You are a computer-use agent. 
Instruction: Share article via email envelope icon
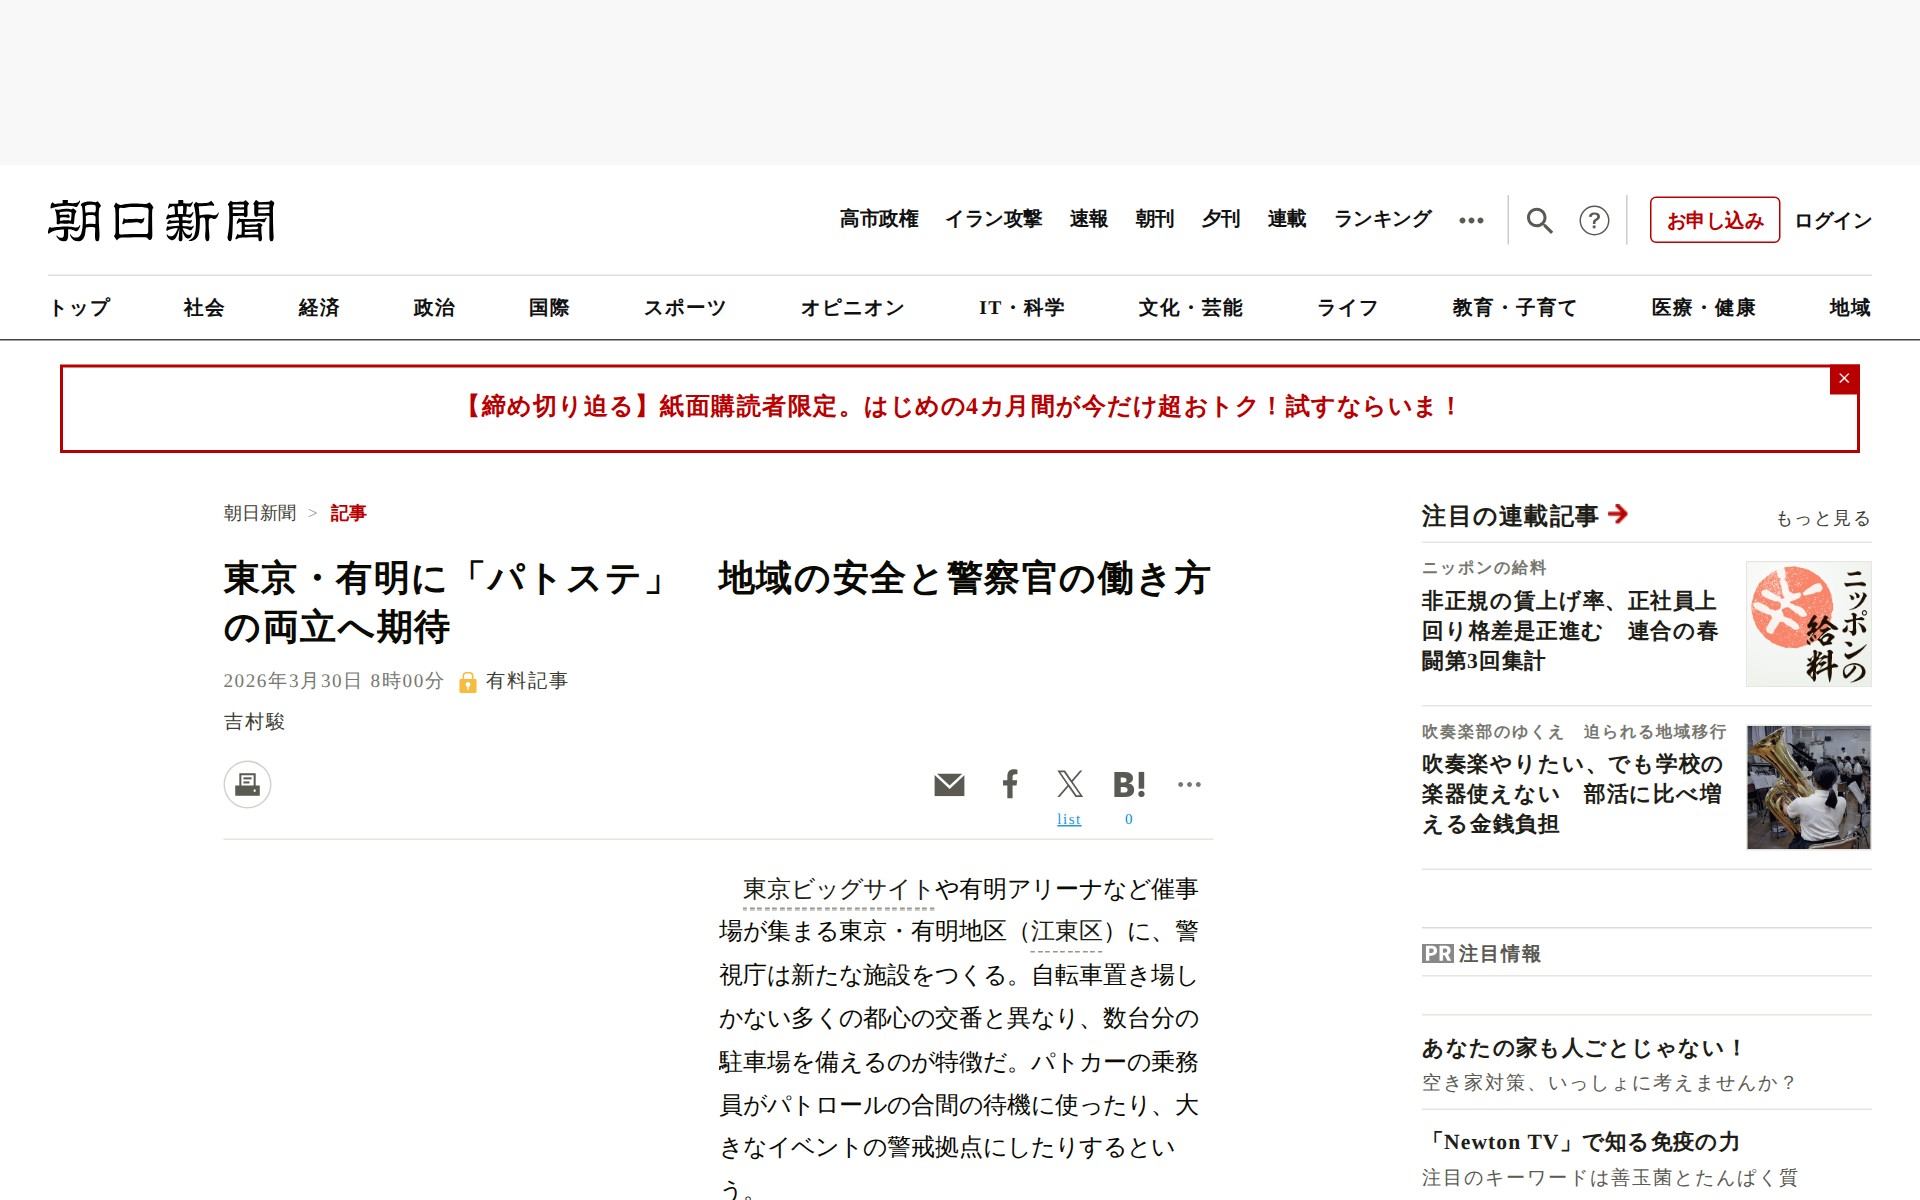click(949, 785)
